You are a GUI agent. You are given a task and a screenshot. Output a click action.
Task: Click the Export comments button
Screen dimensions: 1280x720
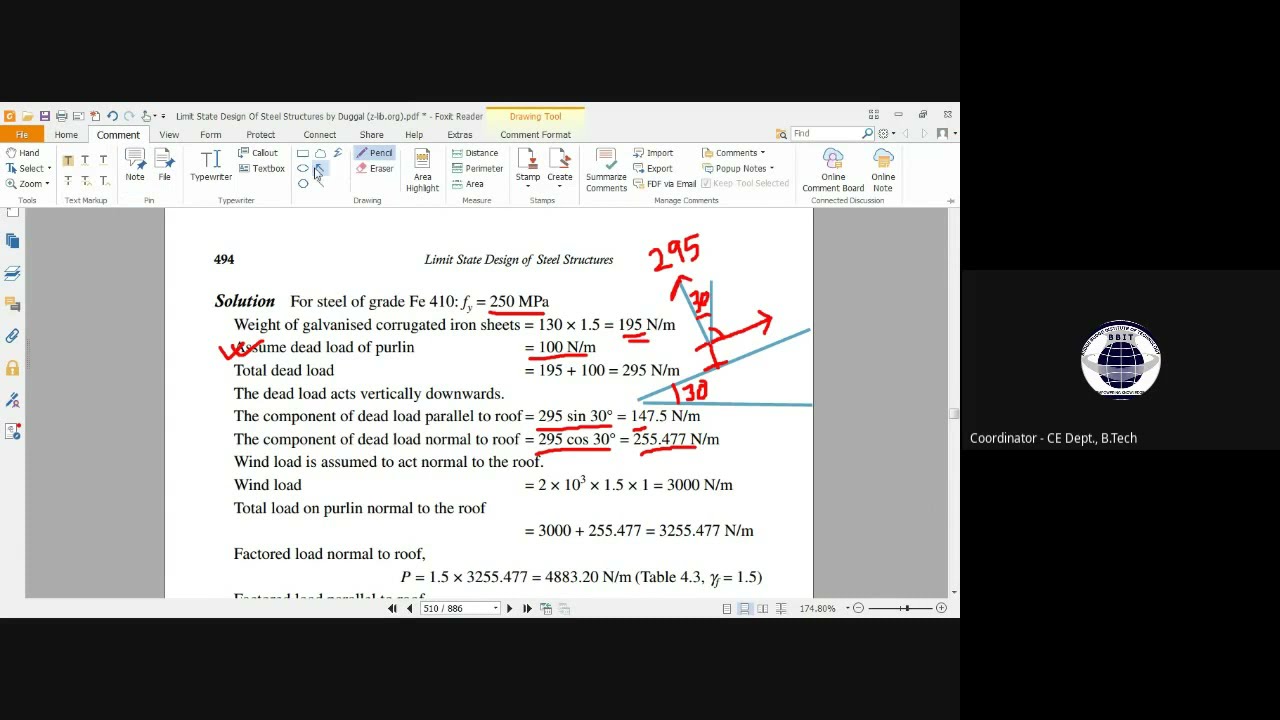click(653, 169)
